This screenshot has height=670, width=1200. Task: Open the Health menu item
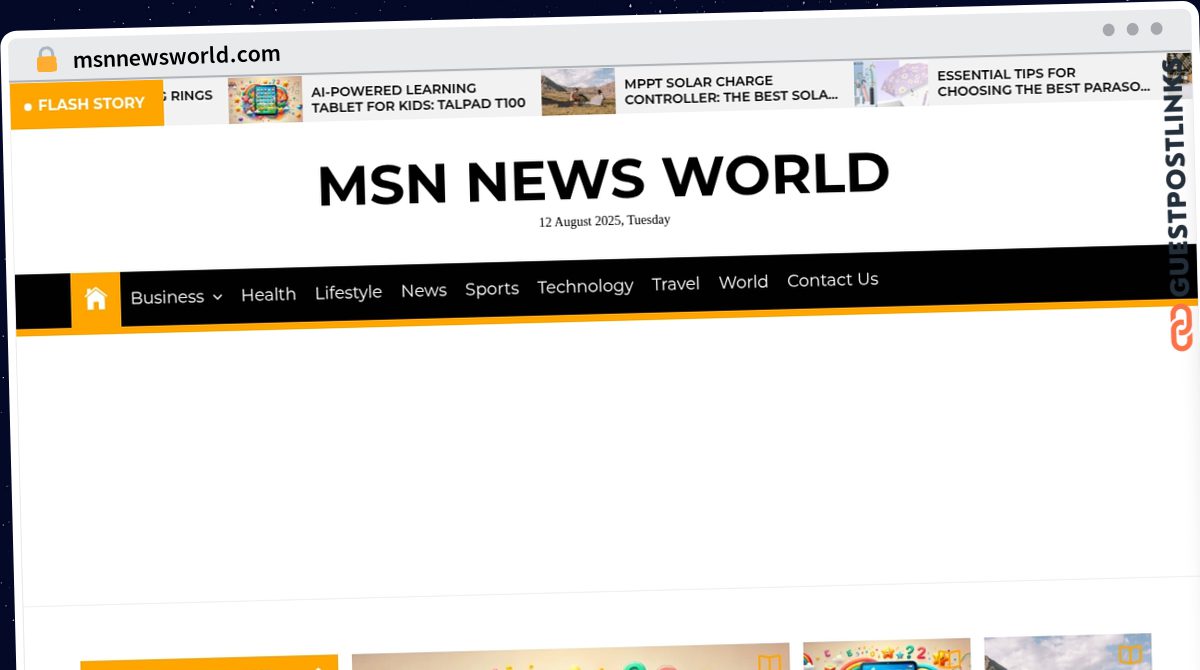[x=268, y=294]
